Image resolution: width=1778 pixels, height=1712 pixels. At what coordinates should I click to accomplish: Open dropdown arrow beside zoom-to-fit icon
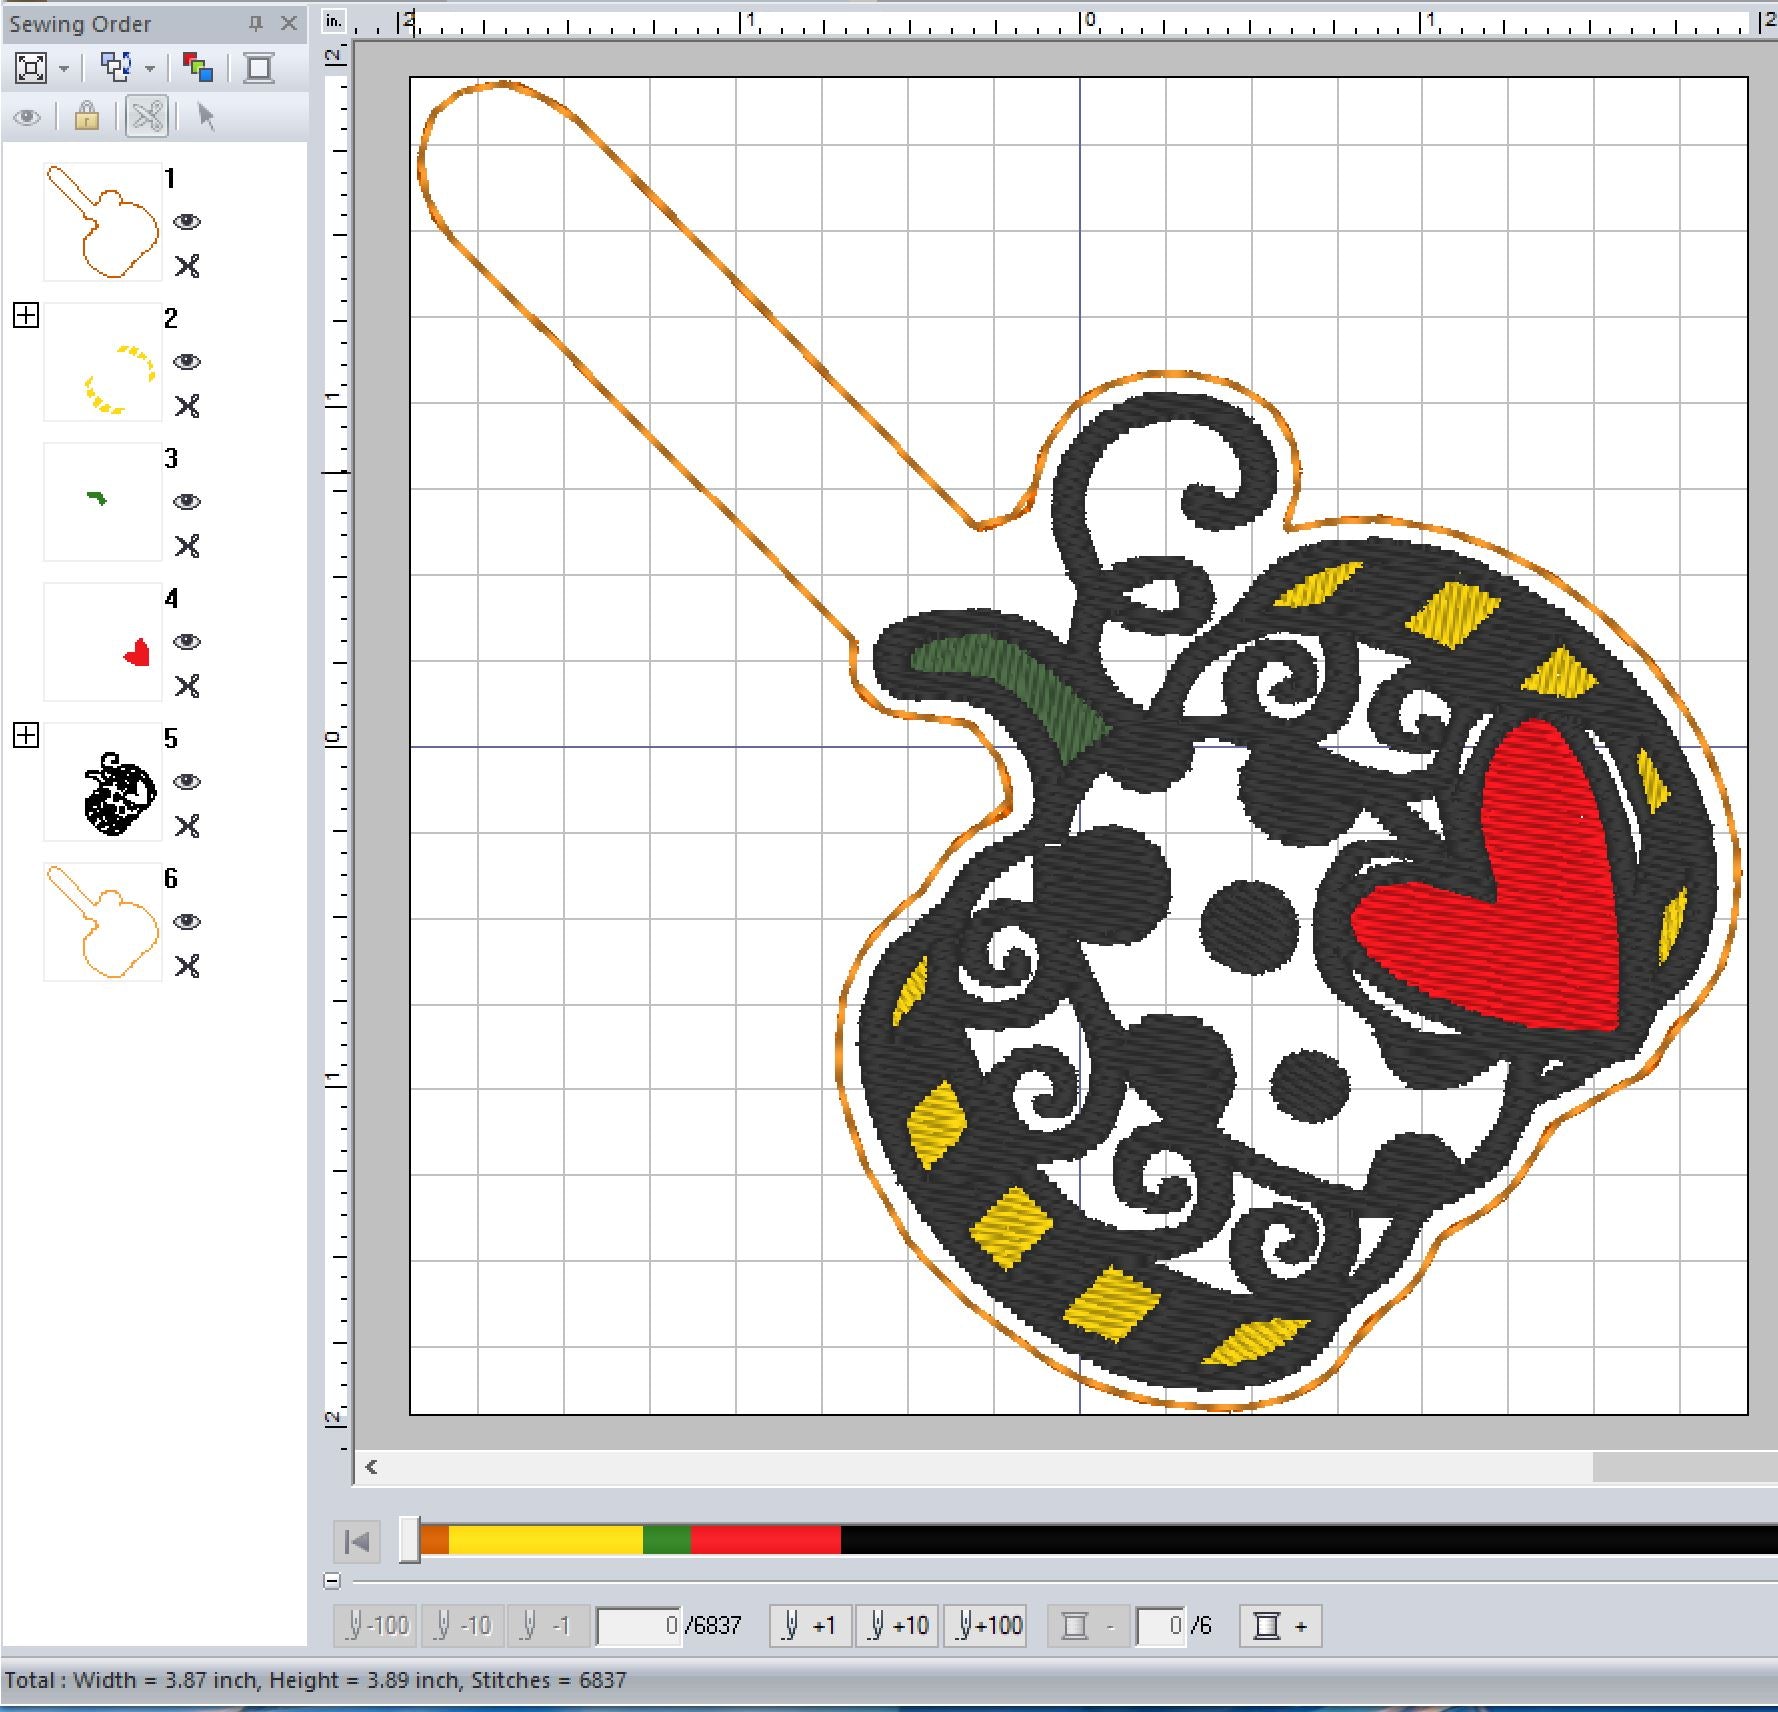tap(64, 69)
